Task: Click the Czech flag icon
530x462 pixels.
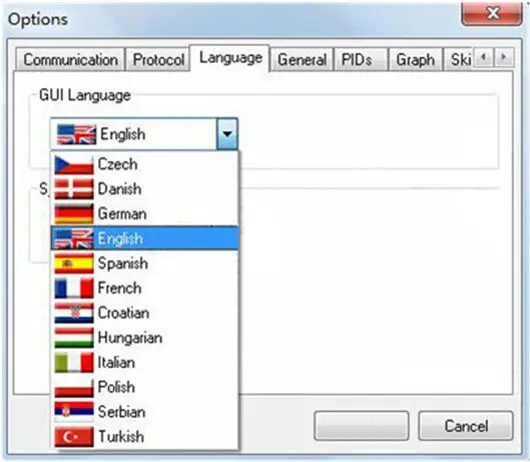Action: click(74, 165)
